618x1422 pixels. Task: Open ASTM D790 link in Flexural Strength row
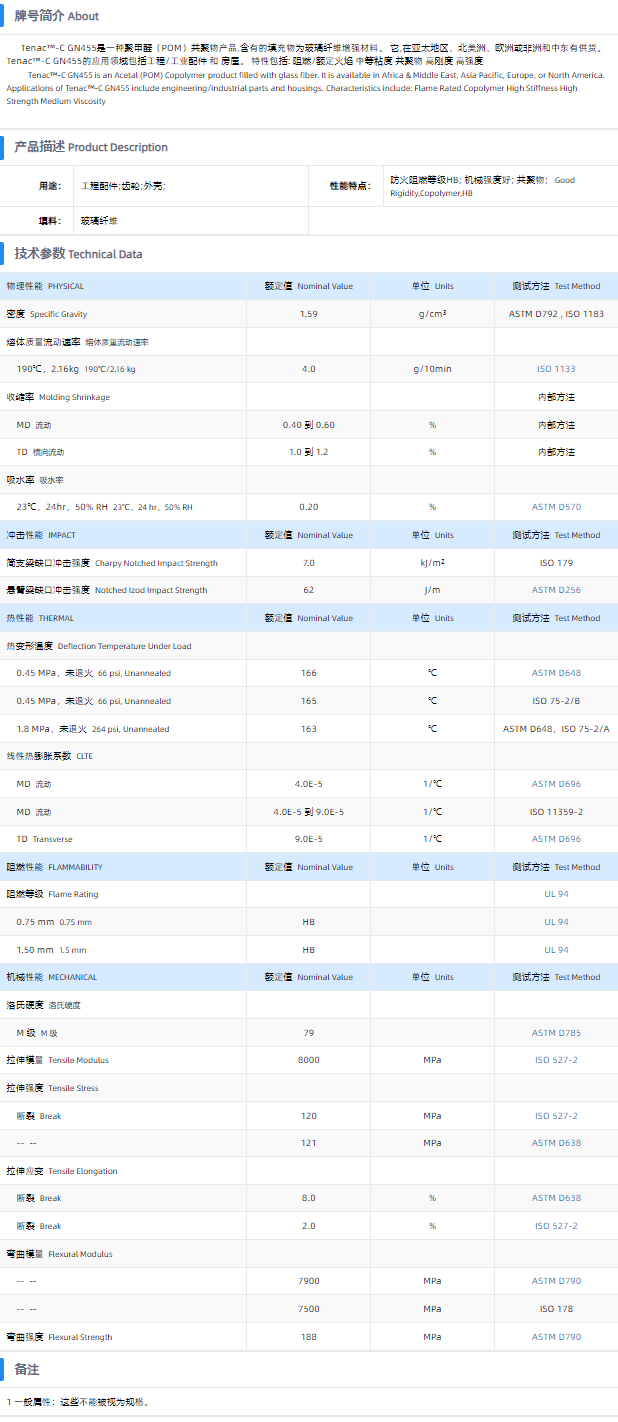(x=556, y=1337)
